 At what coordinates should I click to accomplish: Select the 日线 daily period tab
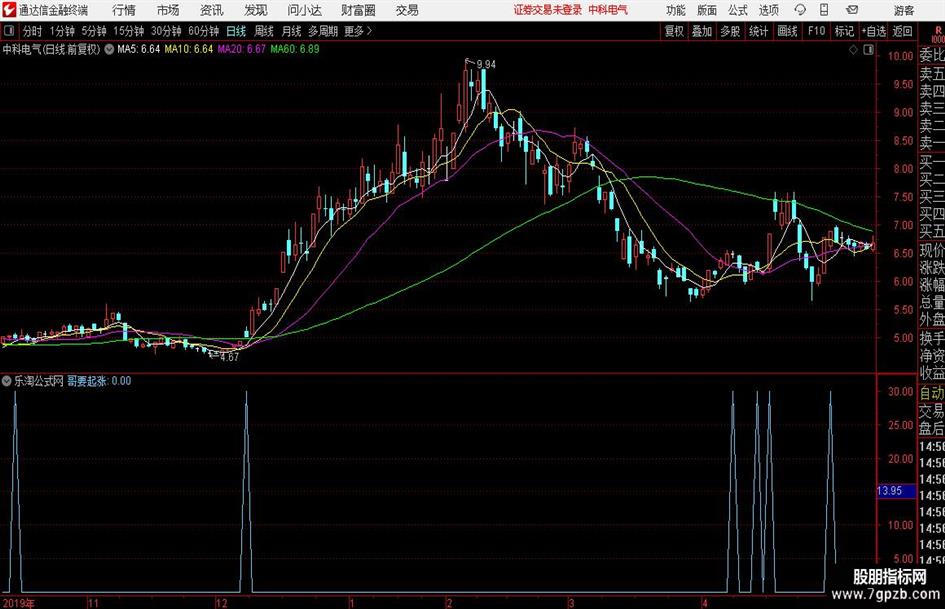(x=236, y=31)
